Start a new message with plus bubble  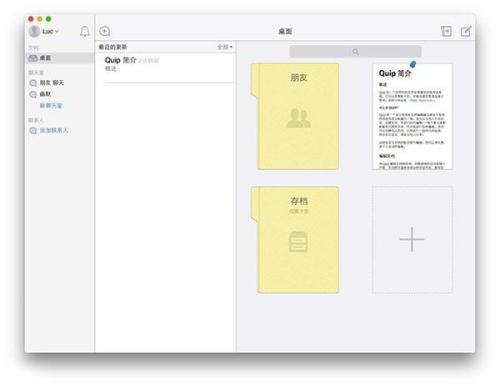click(x=105, y=31)
